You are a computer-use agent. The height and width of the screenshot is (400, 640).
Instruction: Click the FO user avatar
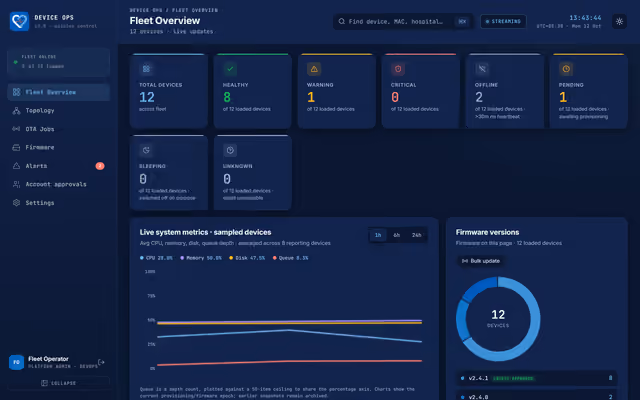pos(16,362)
